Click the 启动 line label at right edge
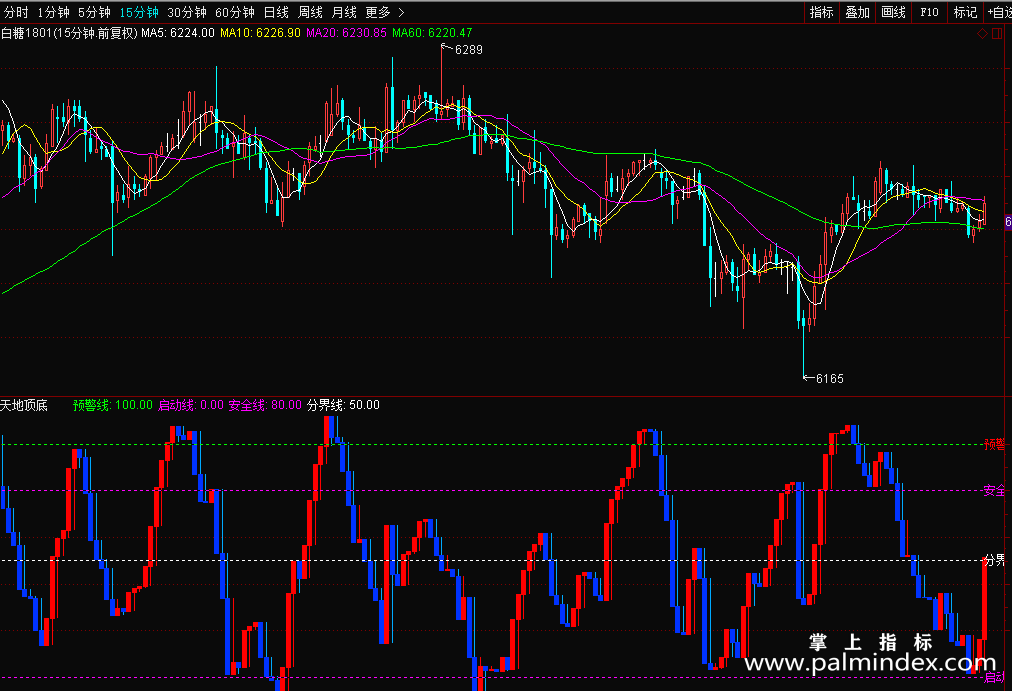Viewport: 1012px width, 691px height. 995,677
